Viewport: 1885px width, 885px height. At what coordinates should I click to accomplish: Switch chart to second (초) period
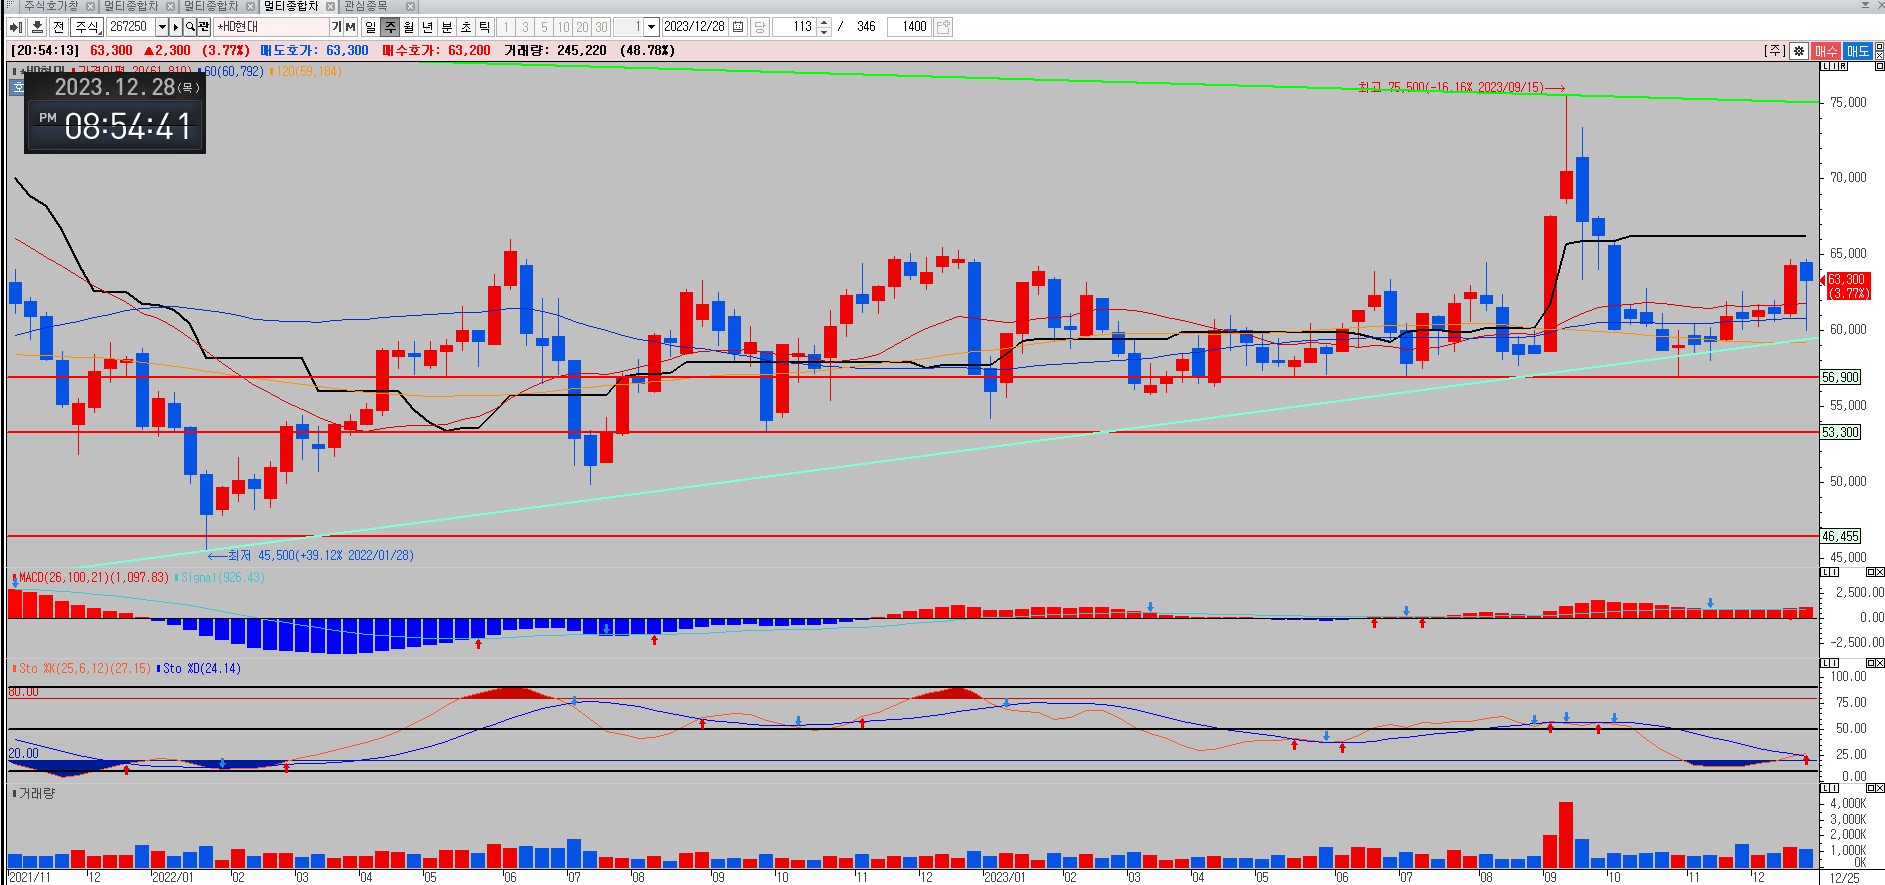pyautogui.click(x=466, y=27)
